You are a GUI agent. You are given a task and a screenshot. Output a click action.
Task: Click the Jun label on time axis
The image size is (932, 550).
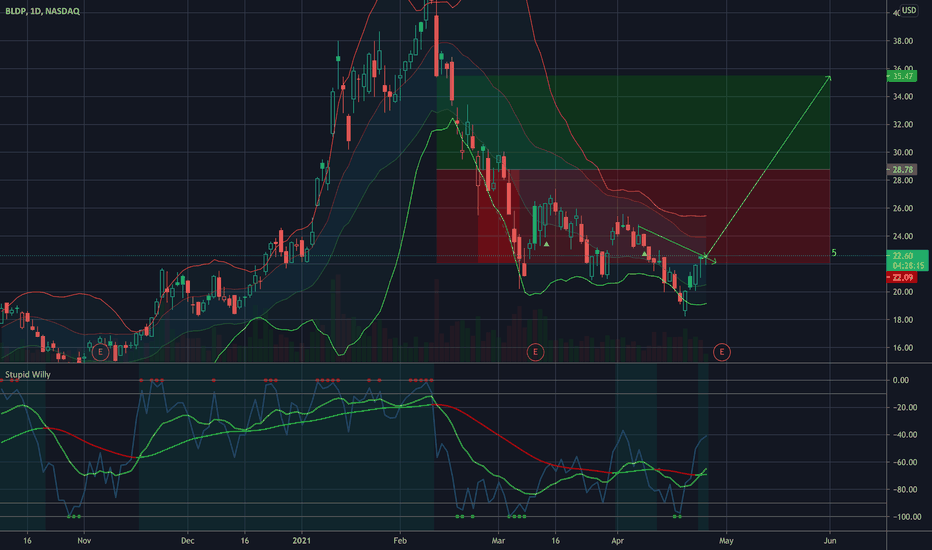click(830, 540)
